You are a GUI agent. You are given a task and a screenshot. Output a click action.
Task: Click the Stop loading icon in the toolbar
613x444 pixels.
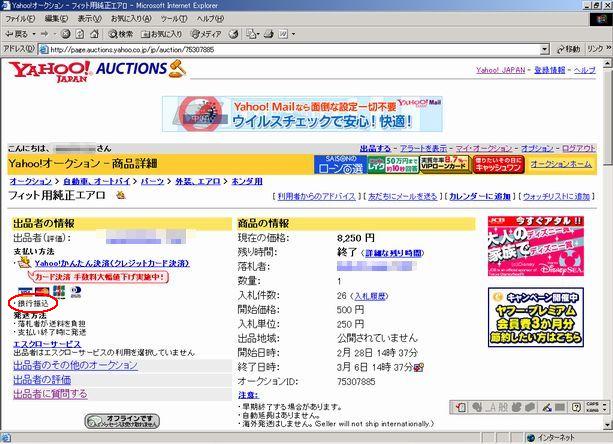65,34
